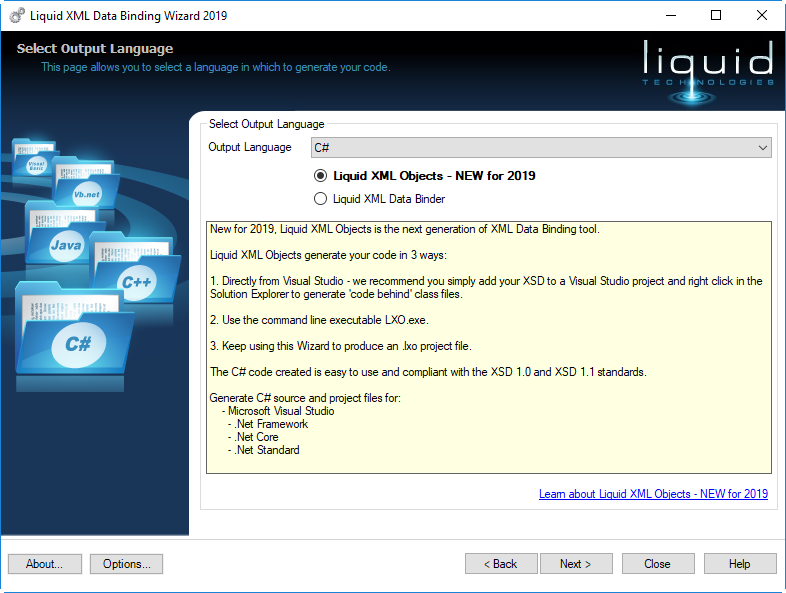Close window using title bar X
Image resolution: width=786 pixels, height=593 pixels.
pos(762,16)
